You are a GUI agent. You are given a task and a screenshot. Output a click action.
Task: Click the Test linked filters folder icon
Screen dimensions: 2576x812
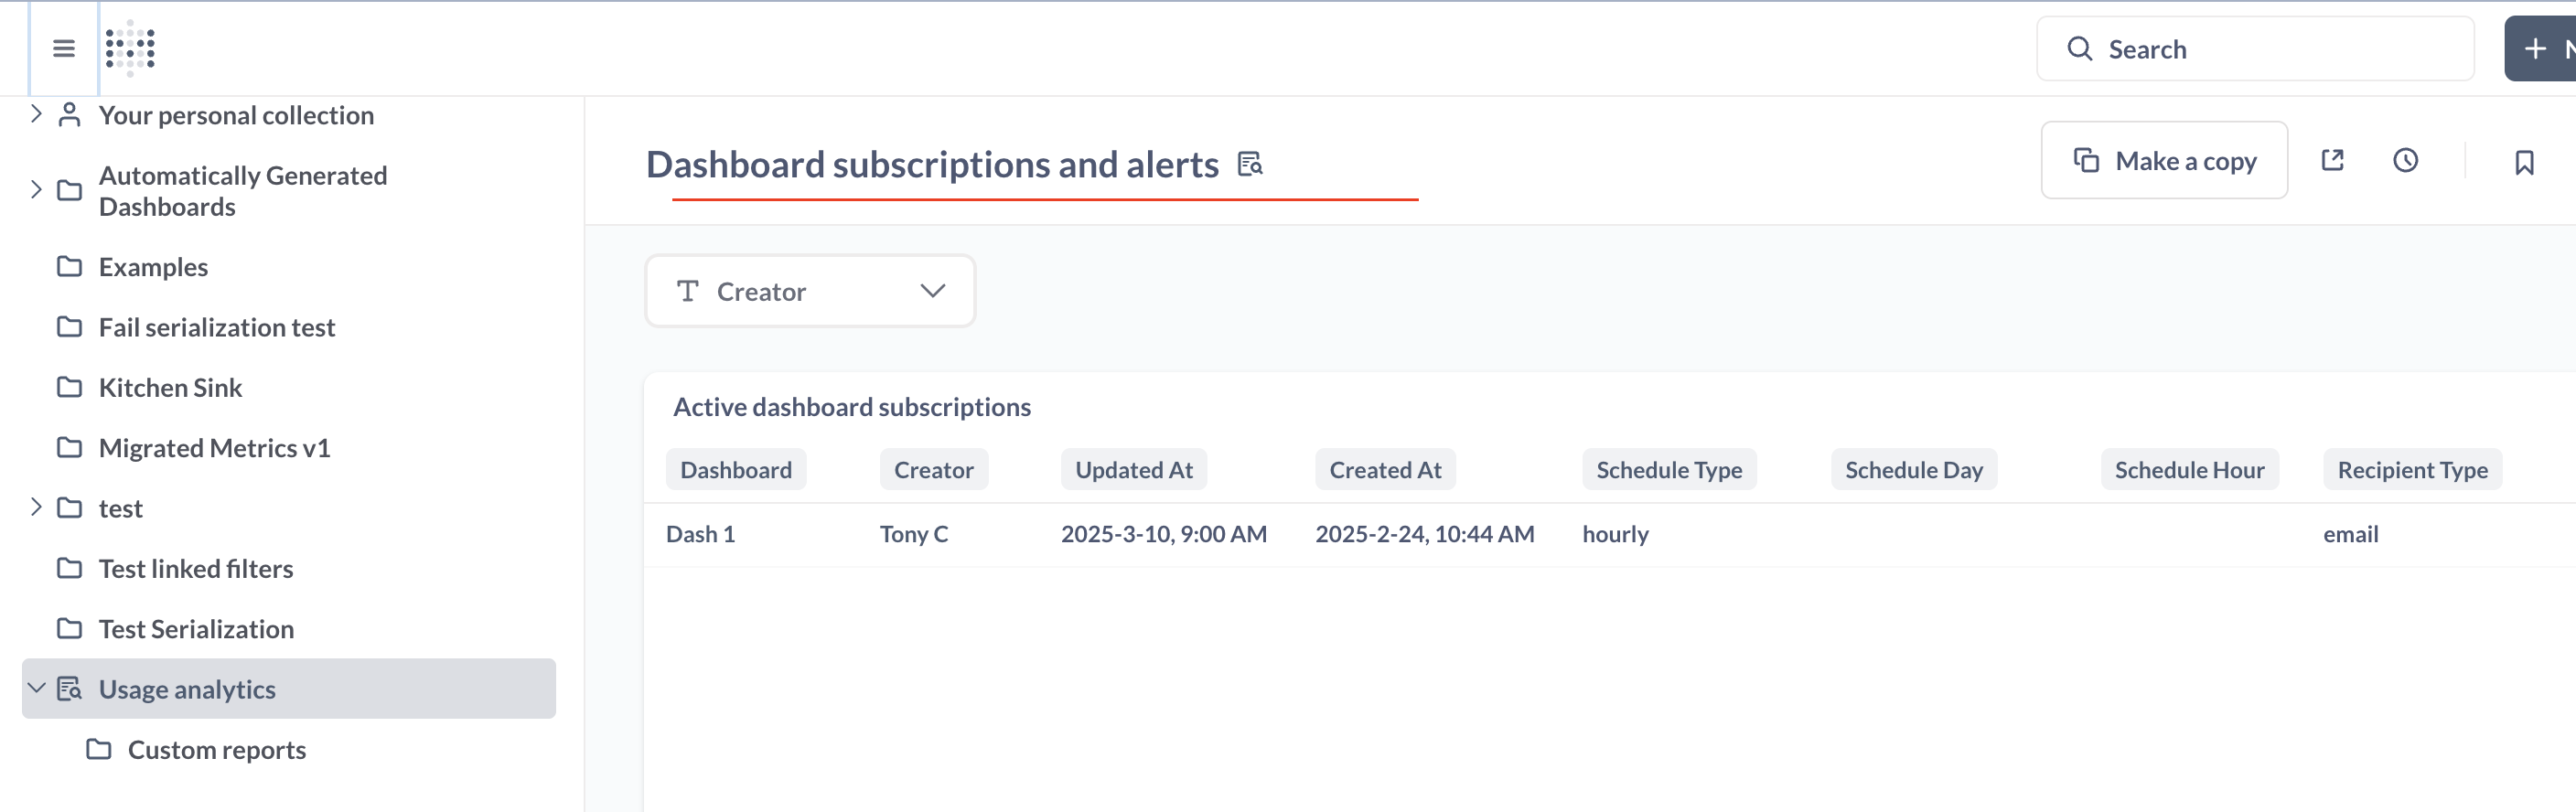[x=69, y=568]
